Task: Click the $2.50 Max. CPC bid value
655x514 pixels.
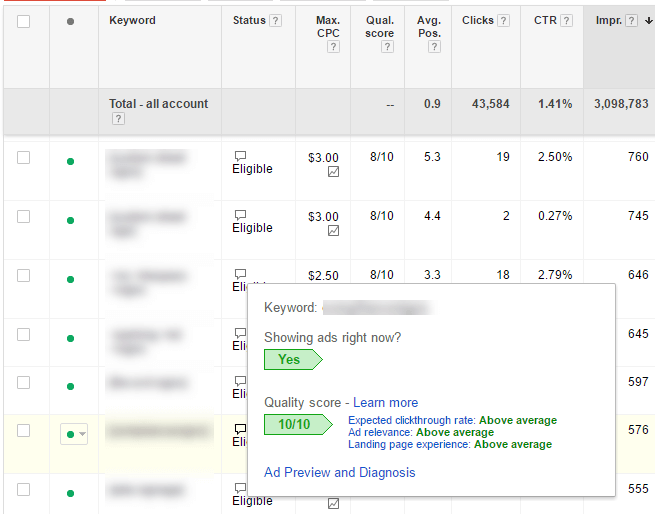Action: click(324, 275)
